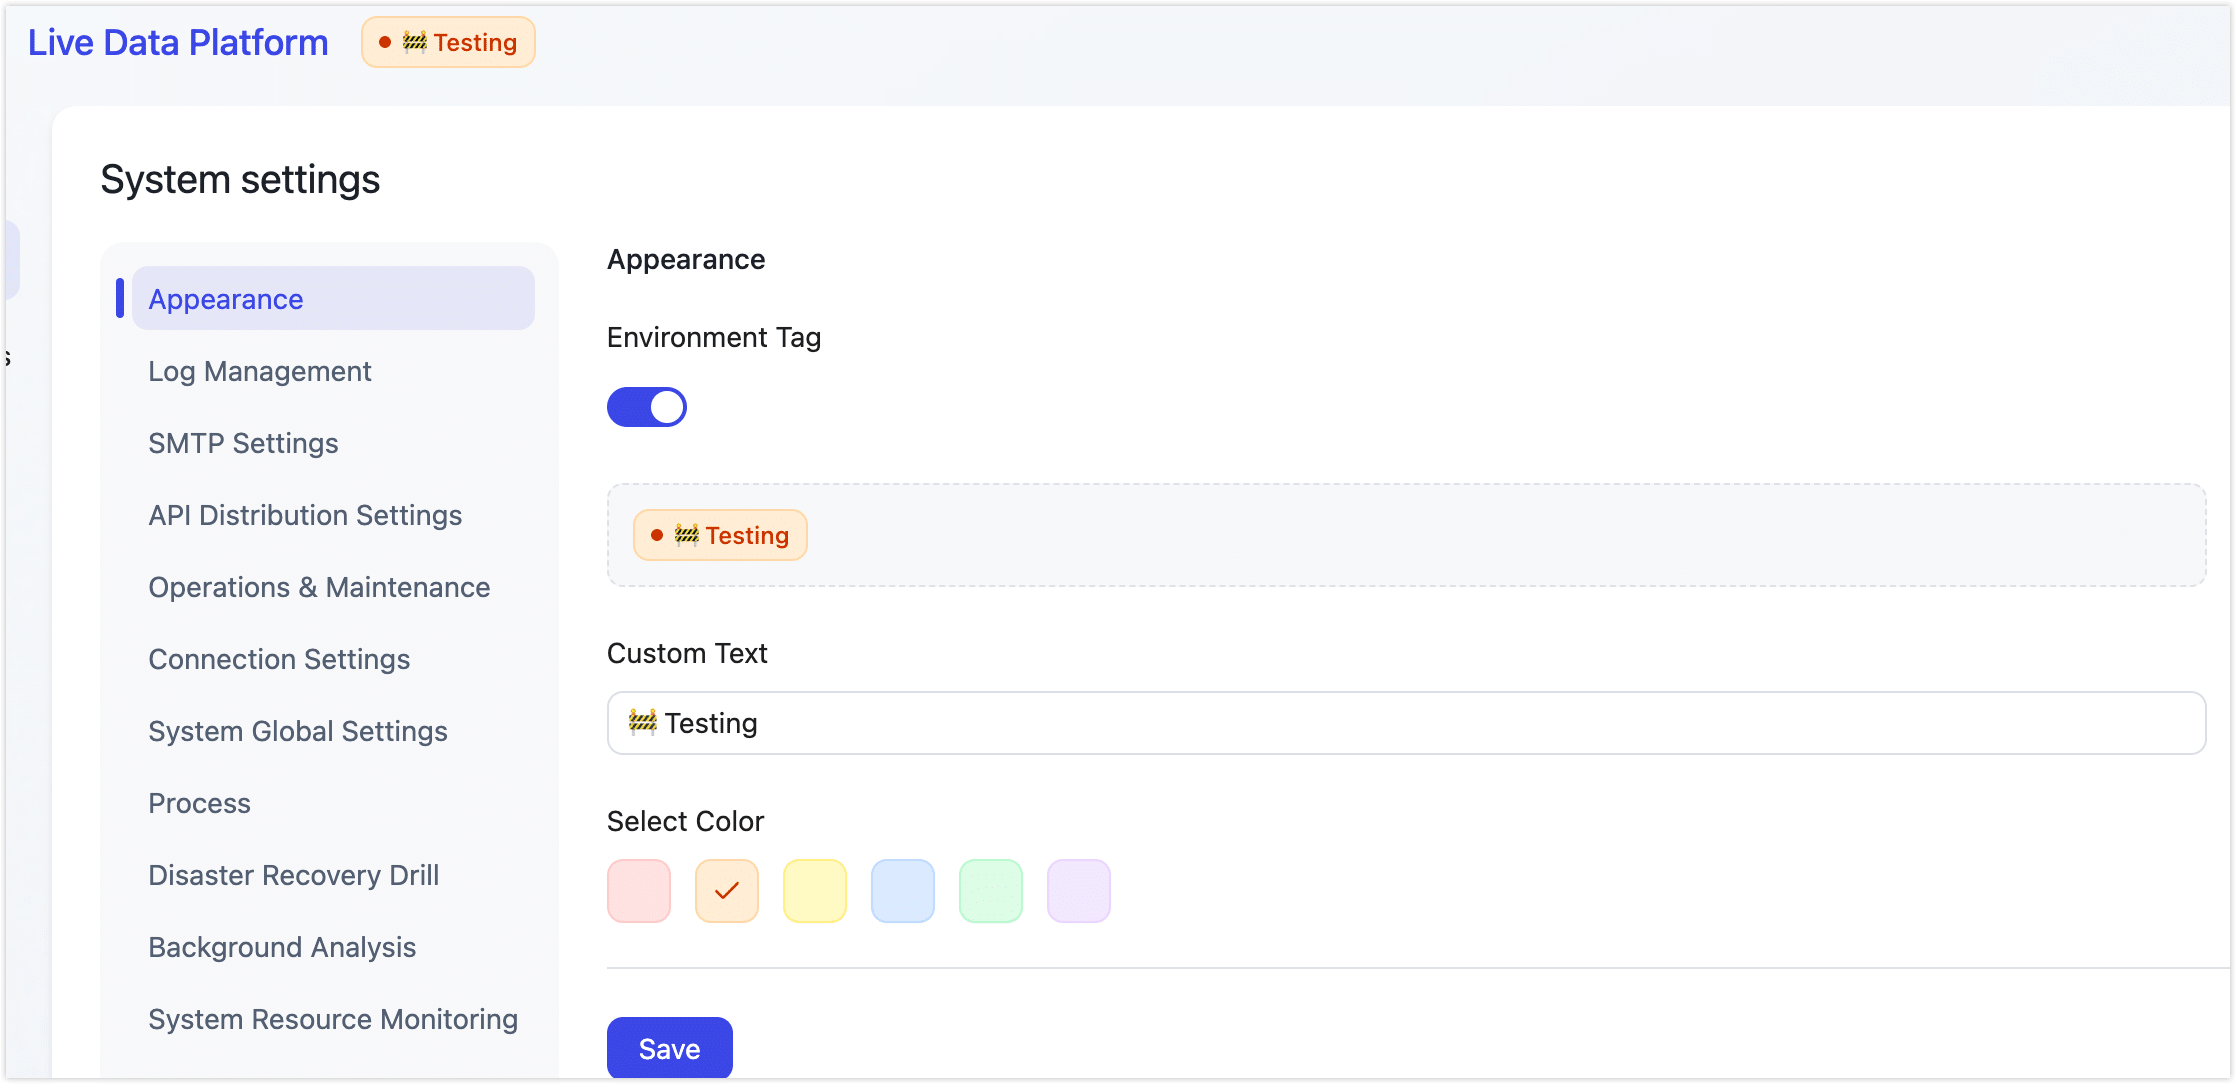Open the Operations & Maintenance section

point(318,587)
